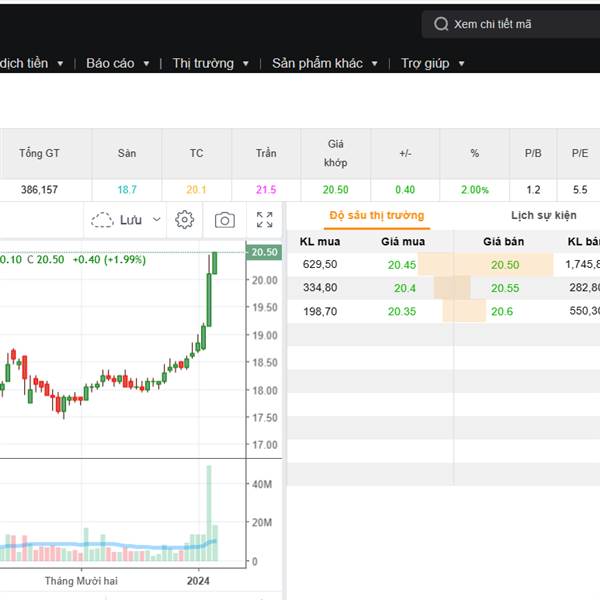
Task: Click the 'Tháng Mười hai' time axis label
Action: tap(81, 581)
